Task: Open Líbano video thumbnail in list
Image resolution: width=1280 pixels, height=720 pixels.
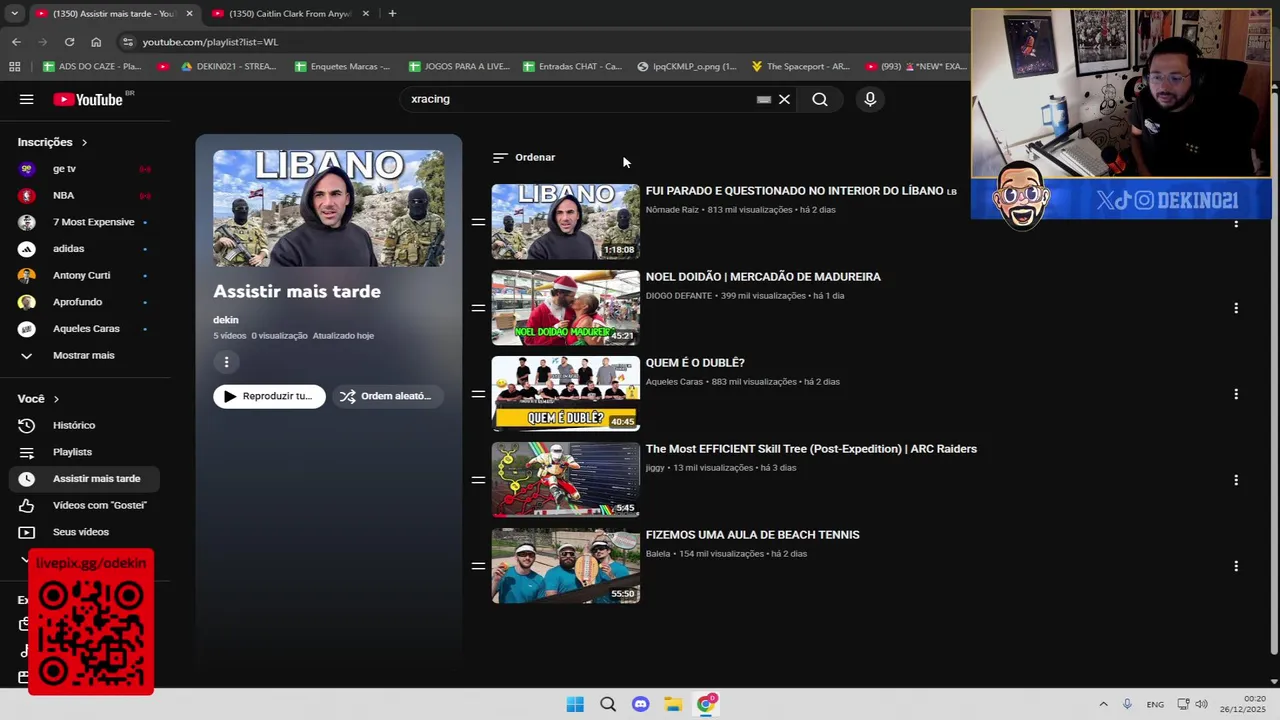Action: [565, 221]
